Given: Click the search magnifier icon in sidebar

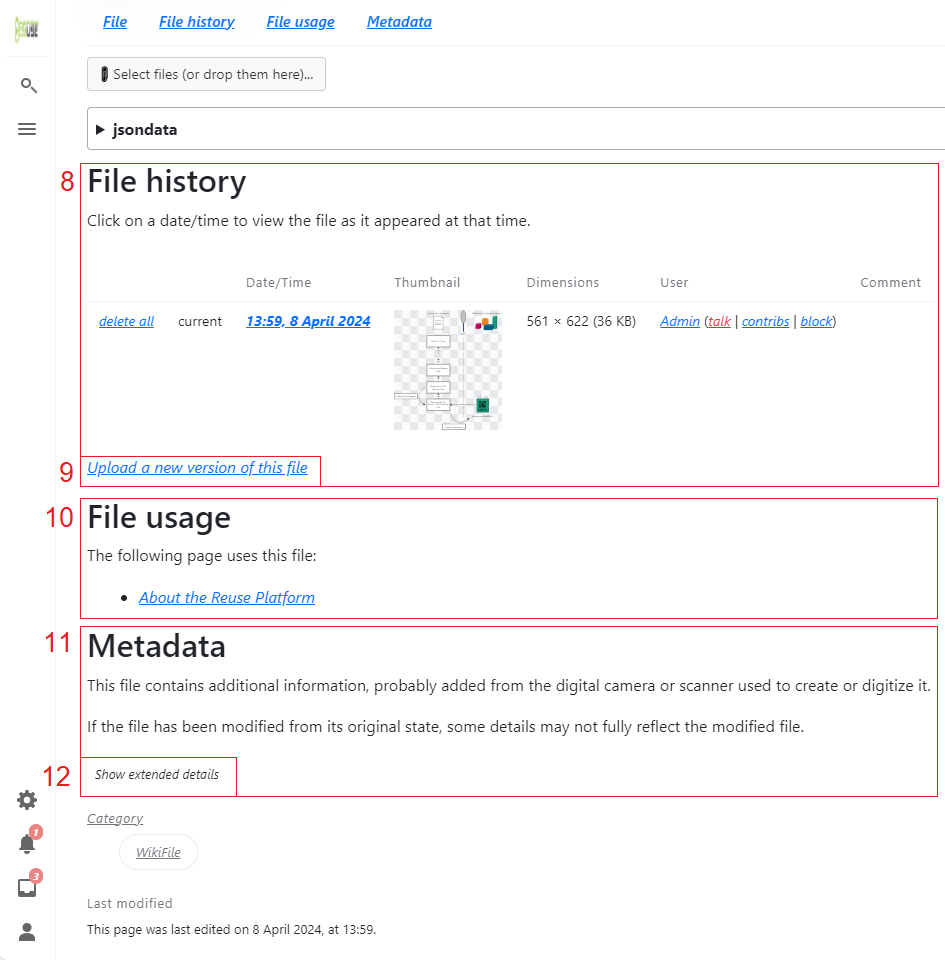Looking at the screenshot, I should pos(28,85).
